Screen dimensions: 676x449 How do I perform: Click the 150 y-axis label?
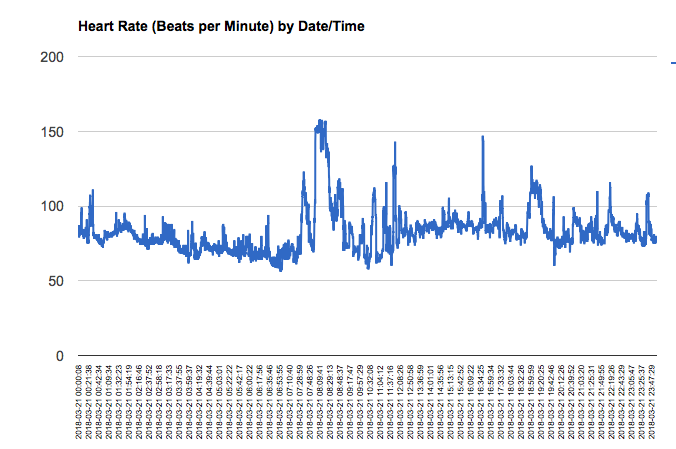[52, 132]
